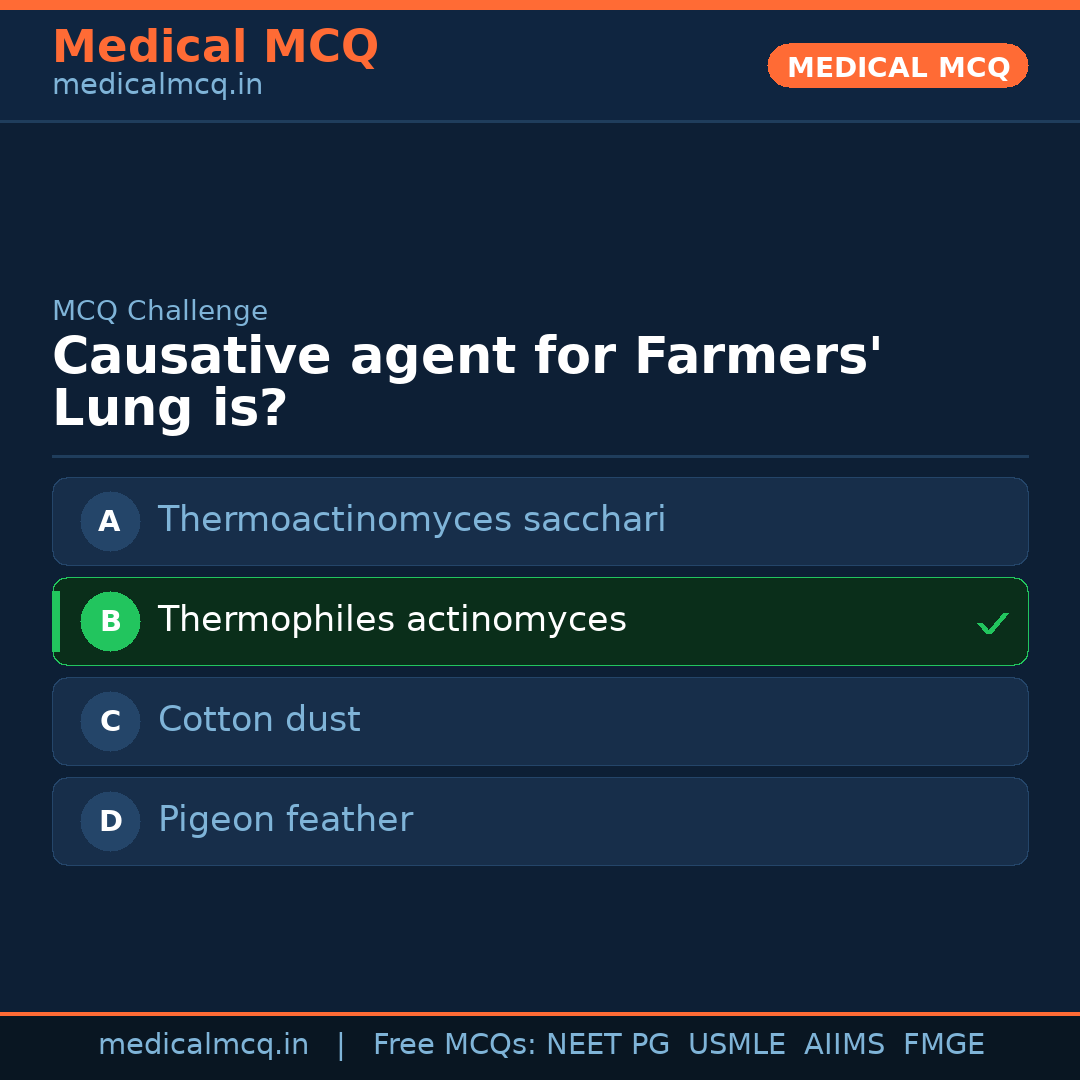Click the MCQ Challenge label
The width and height of the screenshot is (1080, 1080).
[x=160, y=311]
